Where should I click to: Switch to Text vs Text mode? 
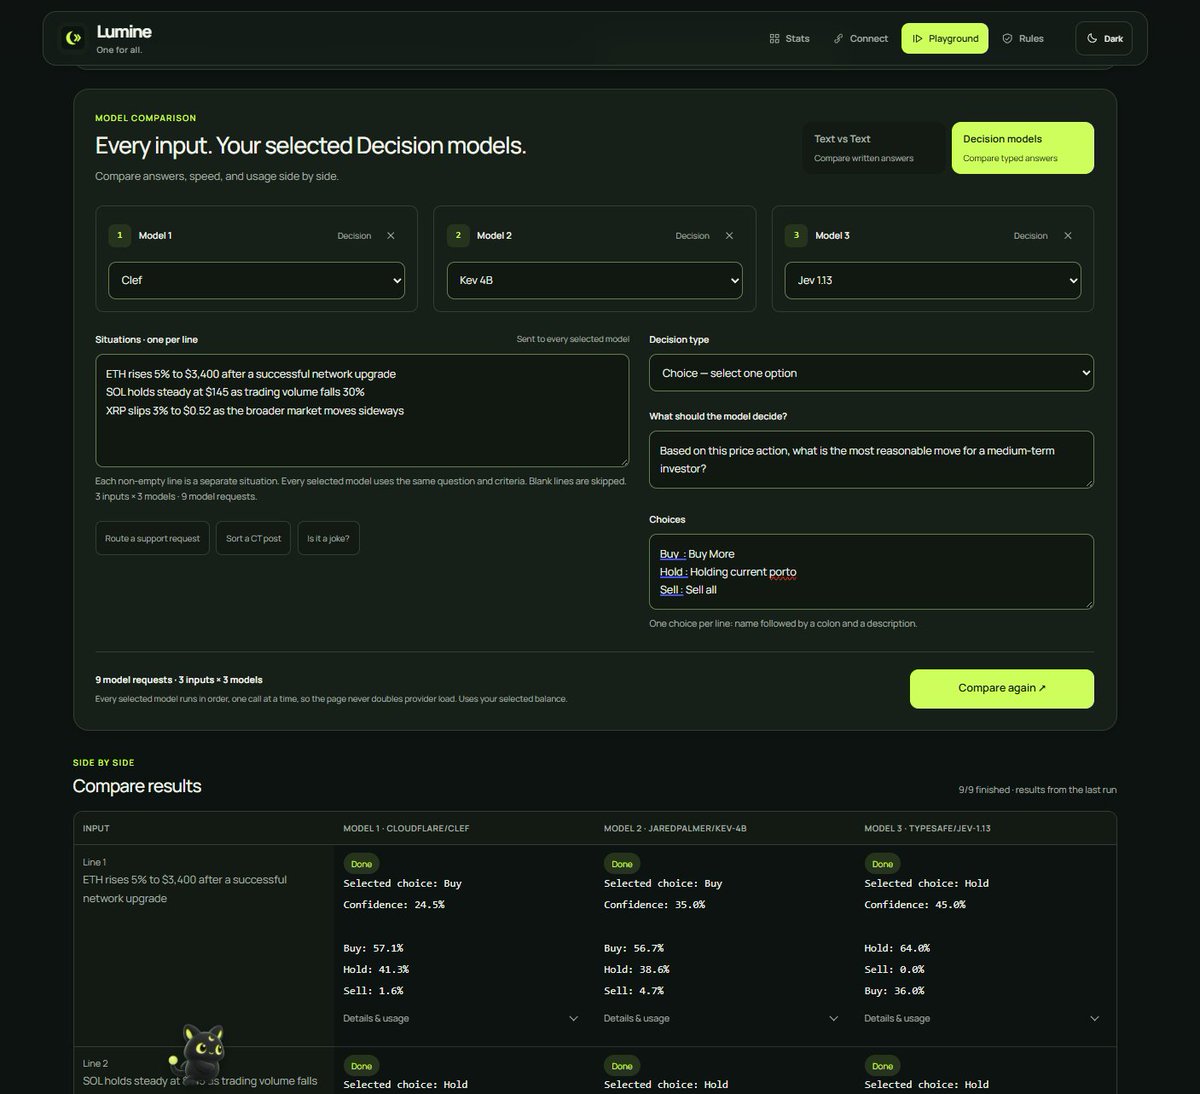[873, 148]
